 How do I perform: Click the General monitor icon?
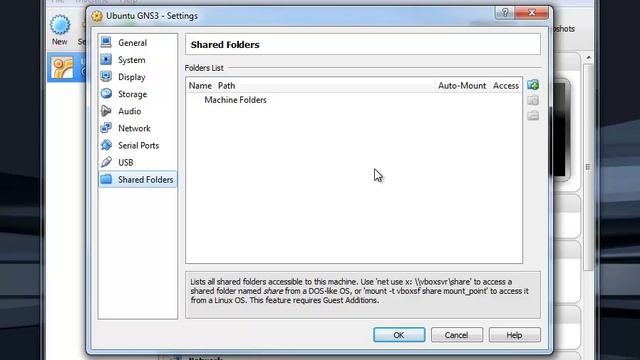pos(106,42)
